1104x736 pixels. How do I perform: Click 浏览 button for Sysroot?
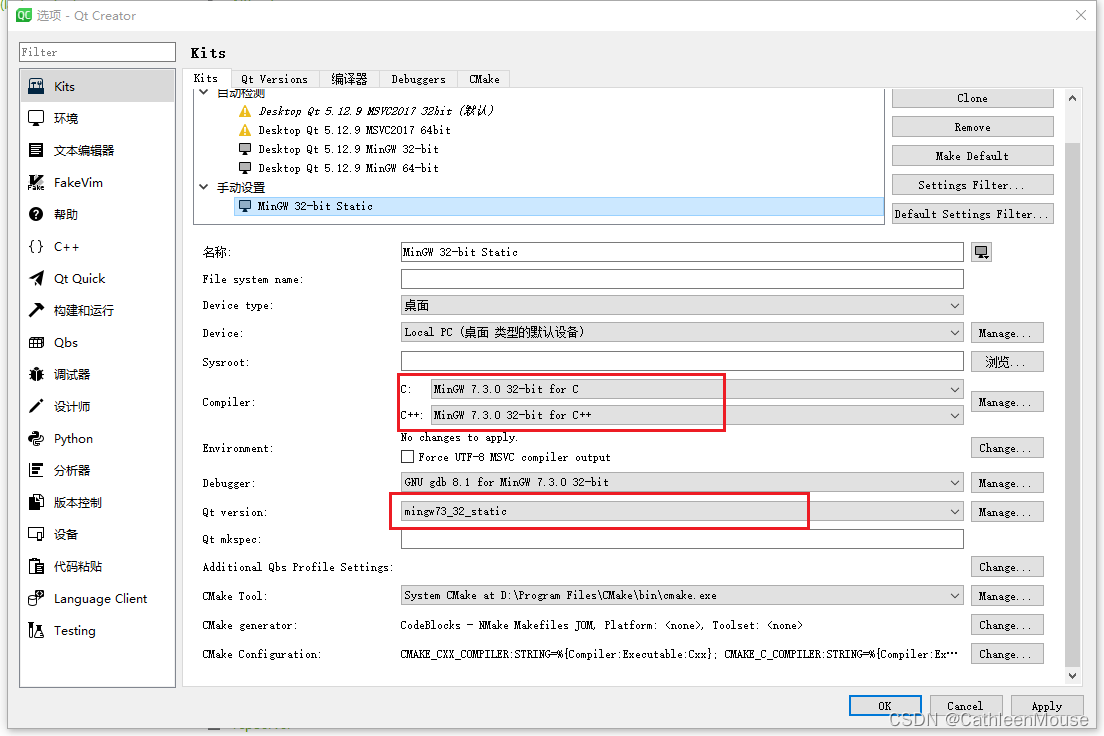tap(1007, 362)
